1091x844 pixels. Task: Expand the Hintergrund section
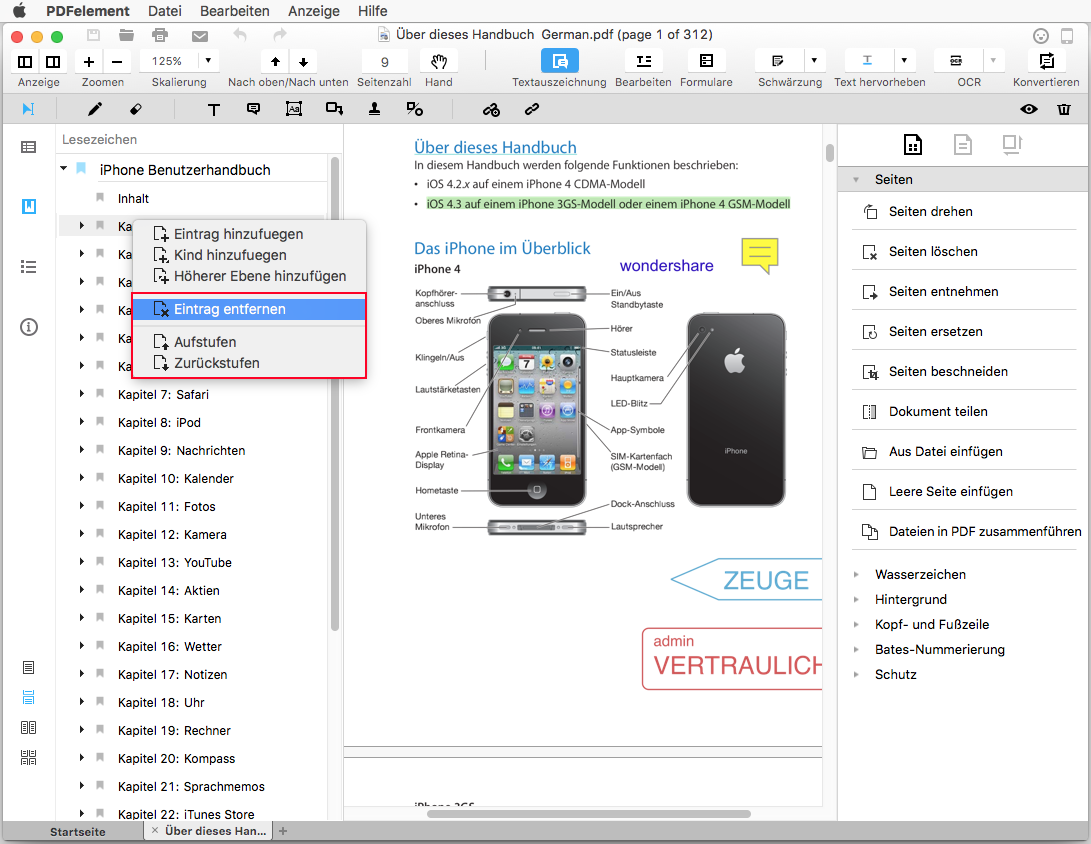pos(857,600)
